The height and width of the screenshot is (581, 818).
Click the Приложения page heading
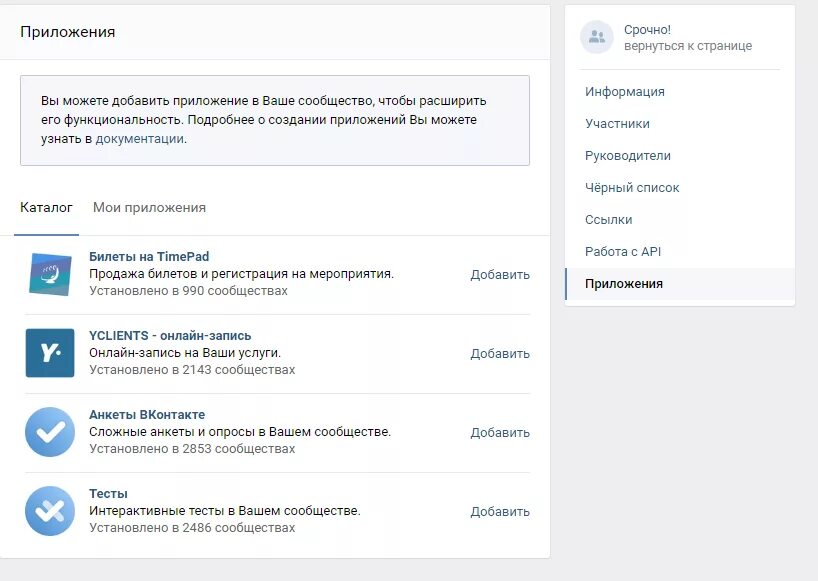pos(67,32)
